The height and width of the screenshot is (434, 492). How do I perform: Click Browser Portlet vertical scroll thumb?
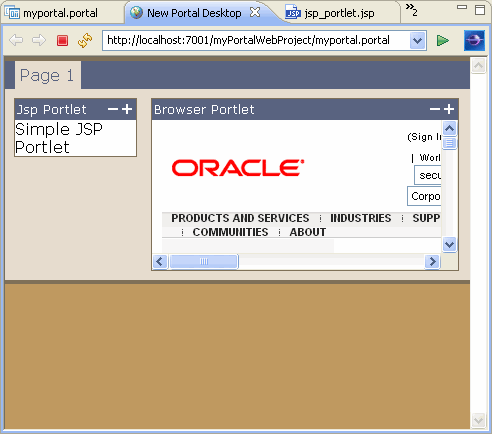[450, 143]
